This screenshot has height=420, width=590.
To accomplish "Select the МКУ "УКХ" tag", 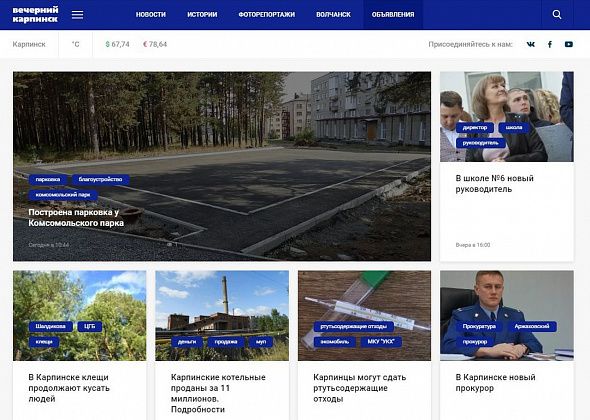I will coord(381,342).
